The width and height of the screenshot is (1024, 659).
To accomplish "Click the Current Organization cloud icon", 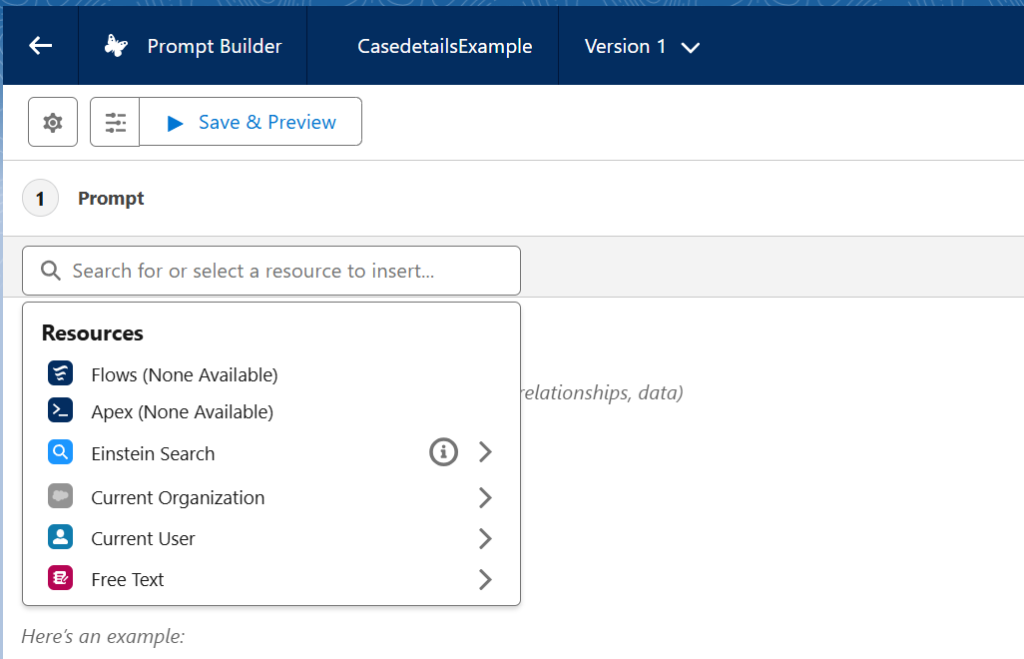I will pyautogui.click(x=60, y=496).
